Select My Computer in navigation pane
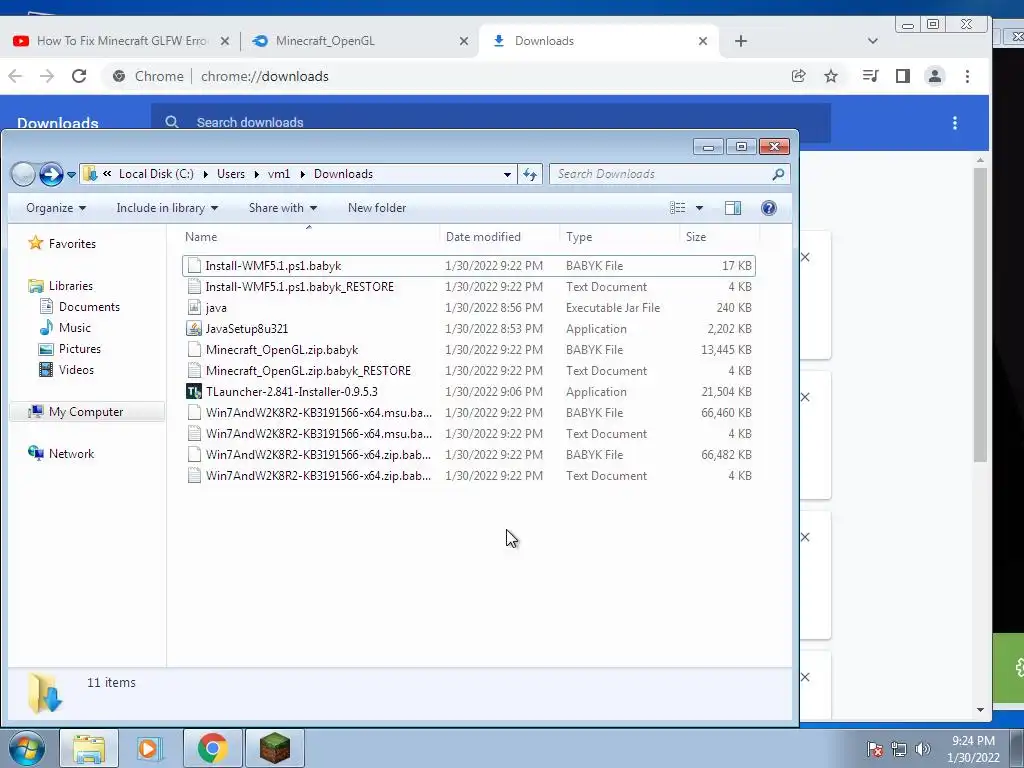 (x=86, y=412)
